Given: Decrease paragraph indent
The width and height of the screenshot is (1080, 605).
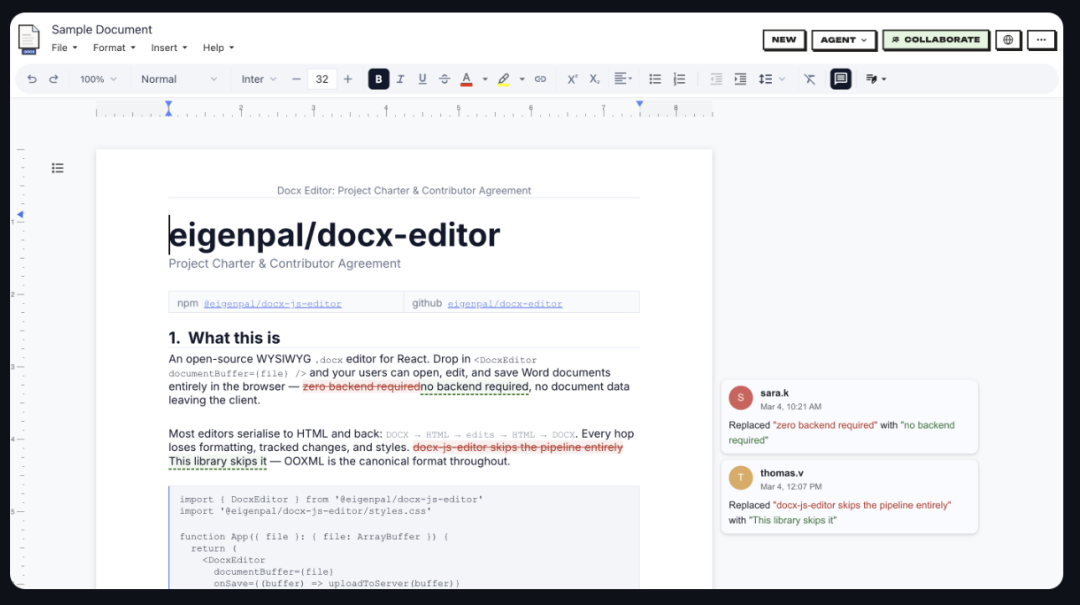Looking at the screenshot, I should coord(716,79).
